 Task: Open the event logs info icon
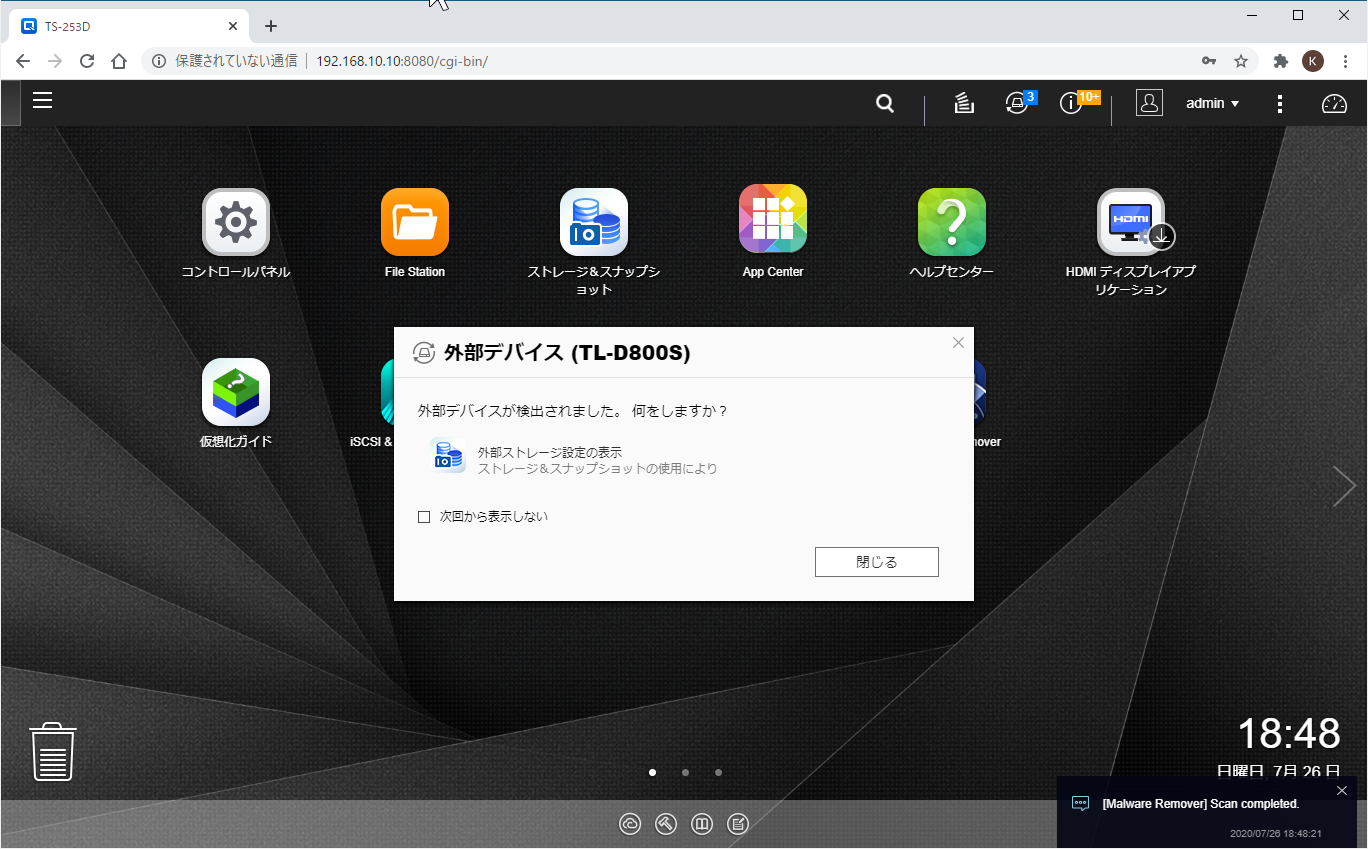click(1072, 102)
